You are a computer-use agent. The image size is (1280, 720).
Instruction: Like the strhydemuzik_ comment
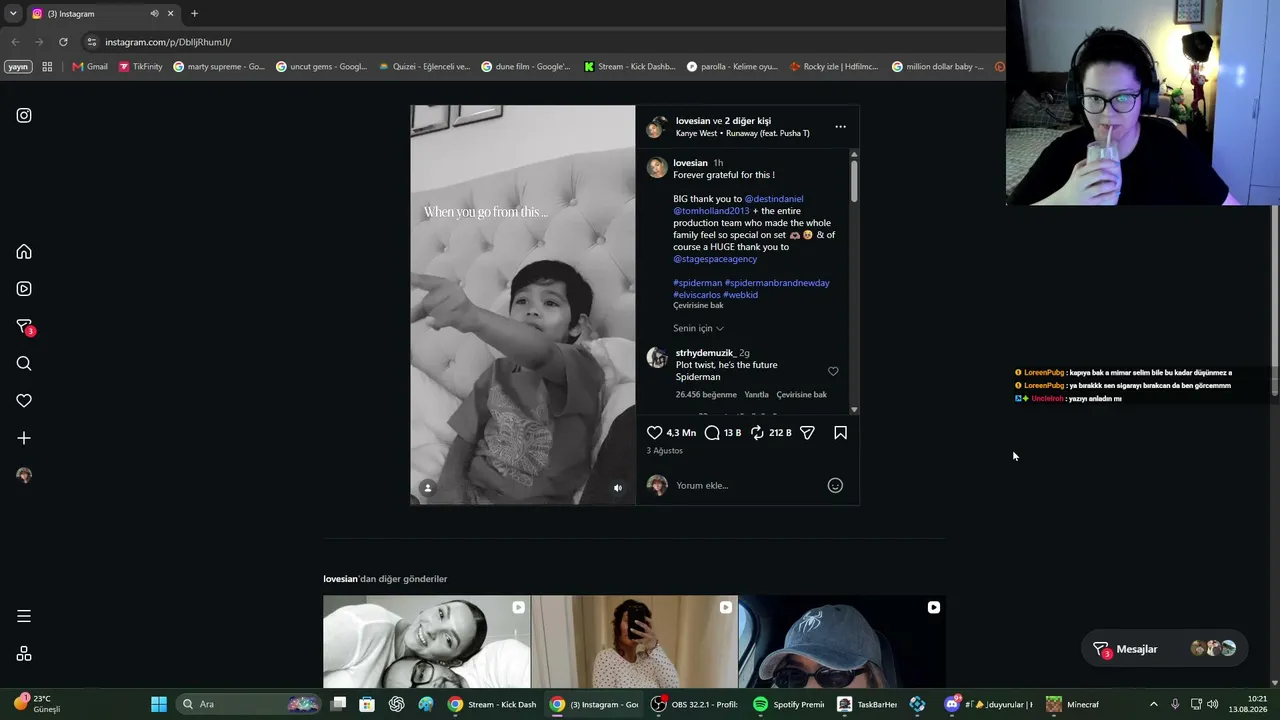[x=833, y=371]
